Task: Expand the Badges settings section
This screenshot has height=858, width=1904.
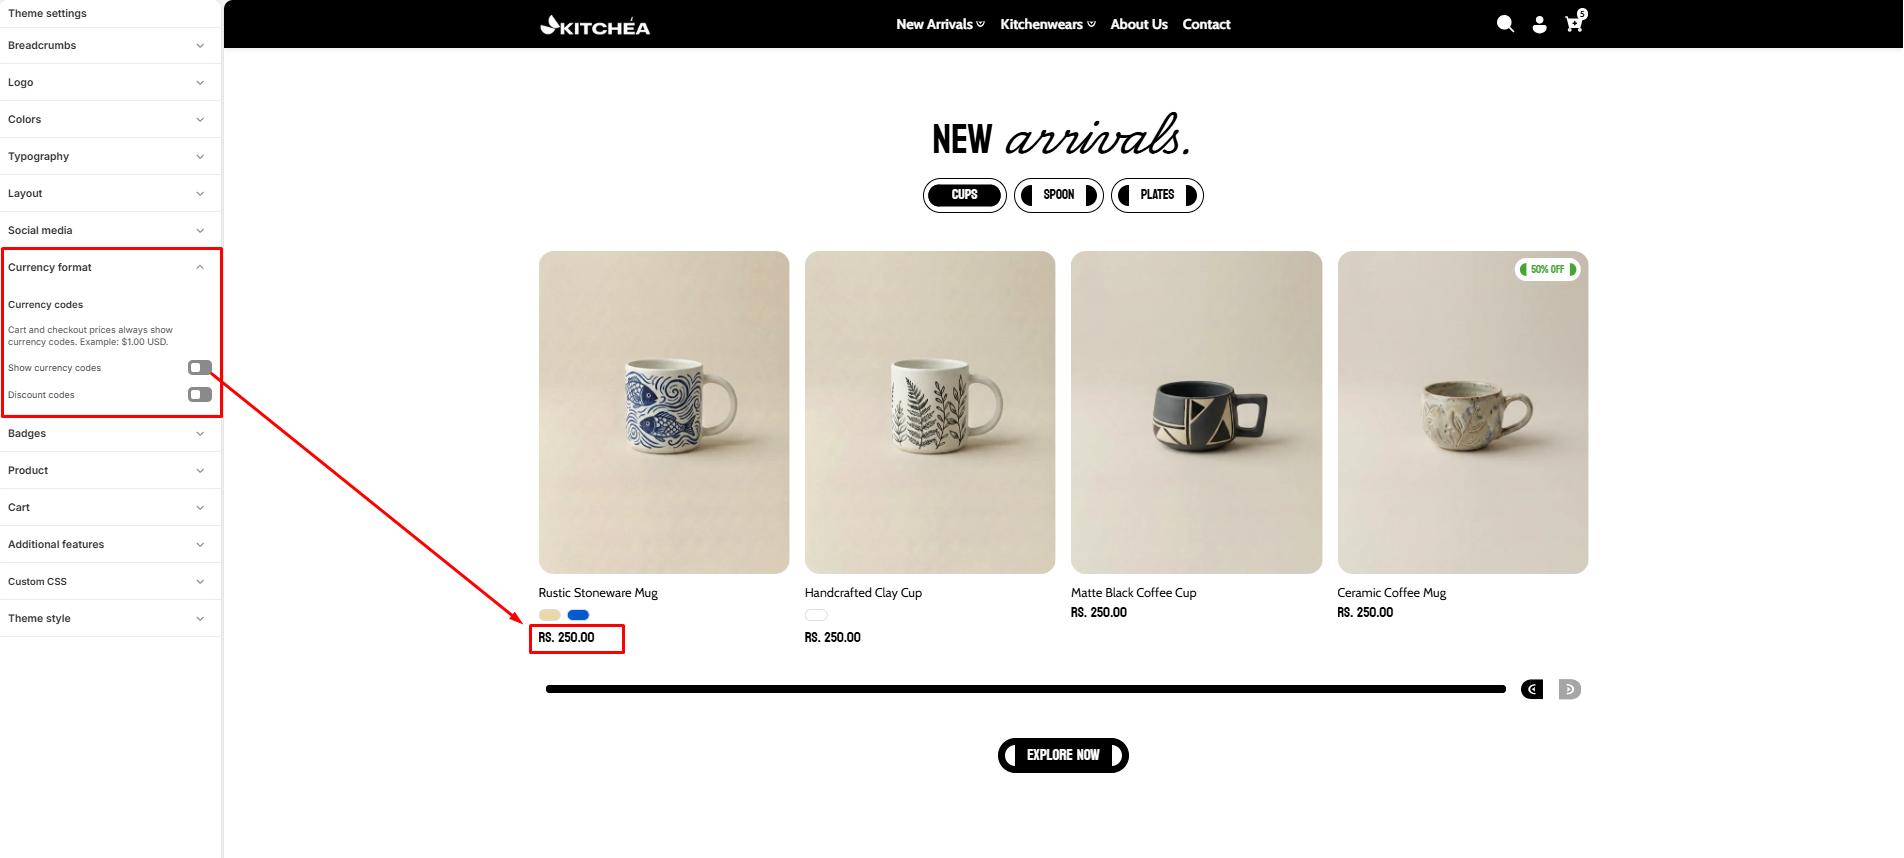Action: 109,433
